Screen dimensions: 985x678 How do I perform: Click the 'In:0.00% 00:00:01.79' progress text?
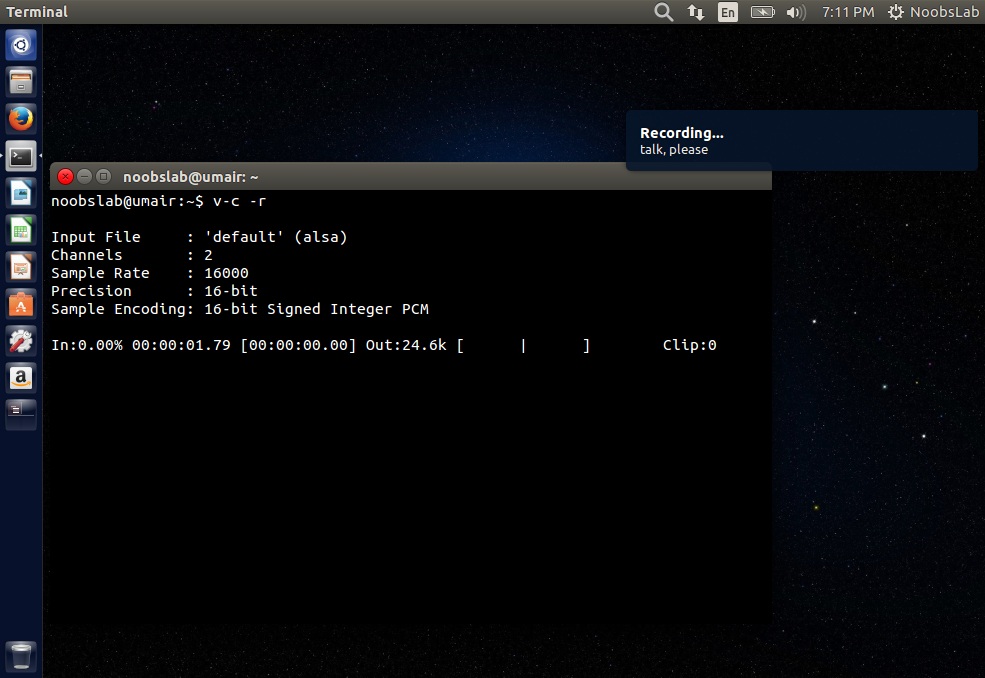point(141,345)
